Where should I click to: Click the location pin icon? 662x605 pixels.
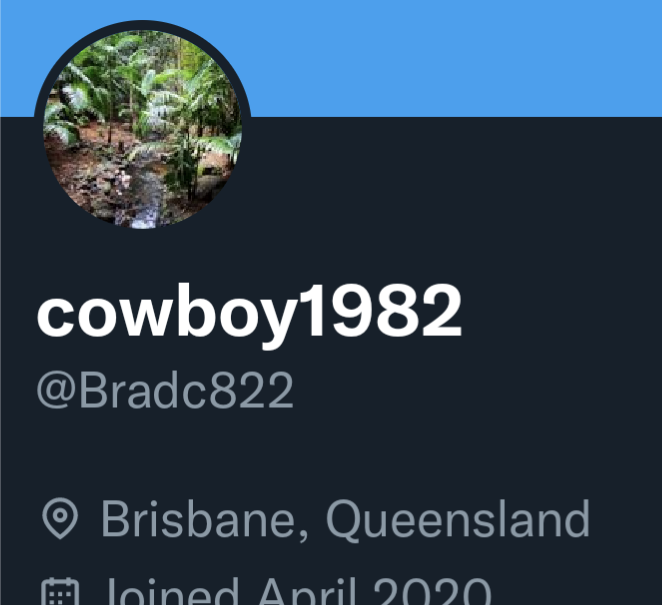coord(60,518)
